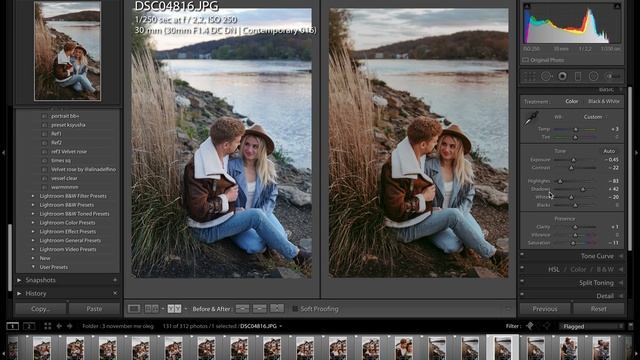Click the Previous button
Image resolution: width=640 pixels, height=360 pixels.
coord(545,309)
